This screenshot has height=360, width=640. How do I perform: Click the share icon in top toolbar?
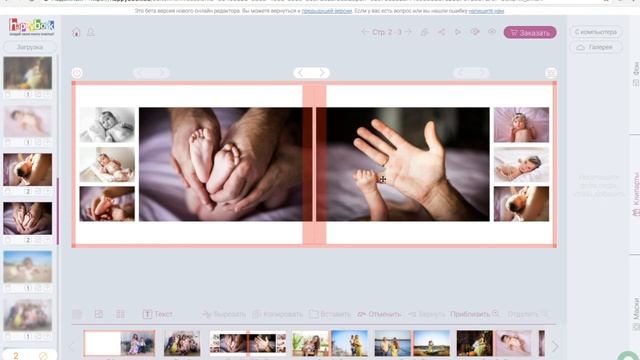[442, 32]
